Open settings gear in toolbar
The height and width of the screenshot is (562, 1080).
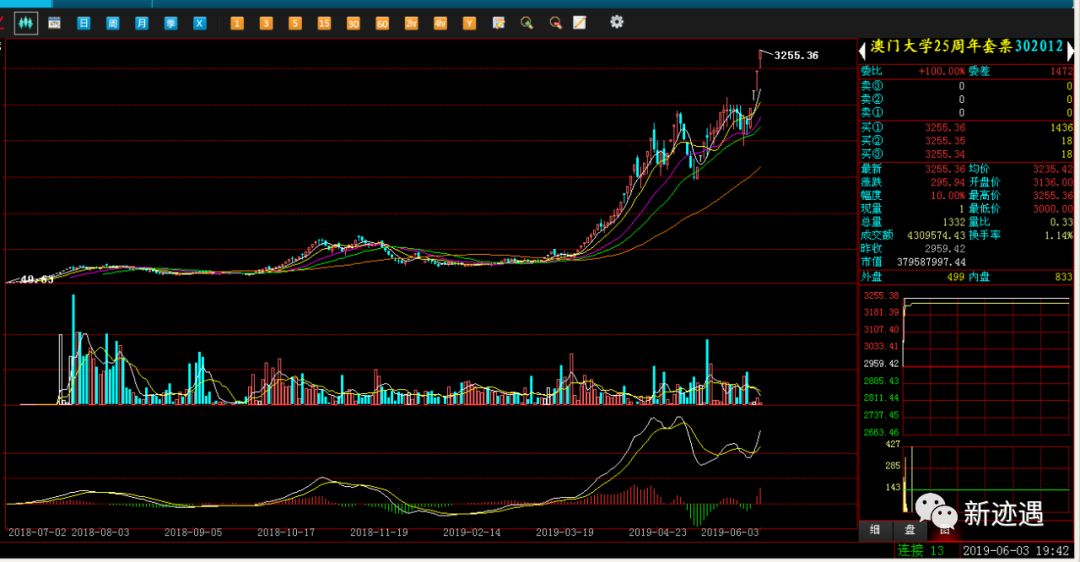[616, 22]
